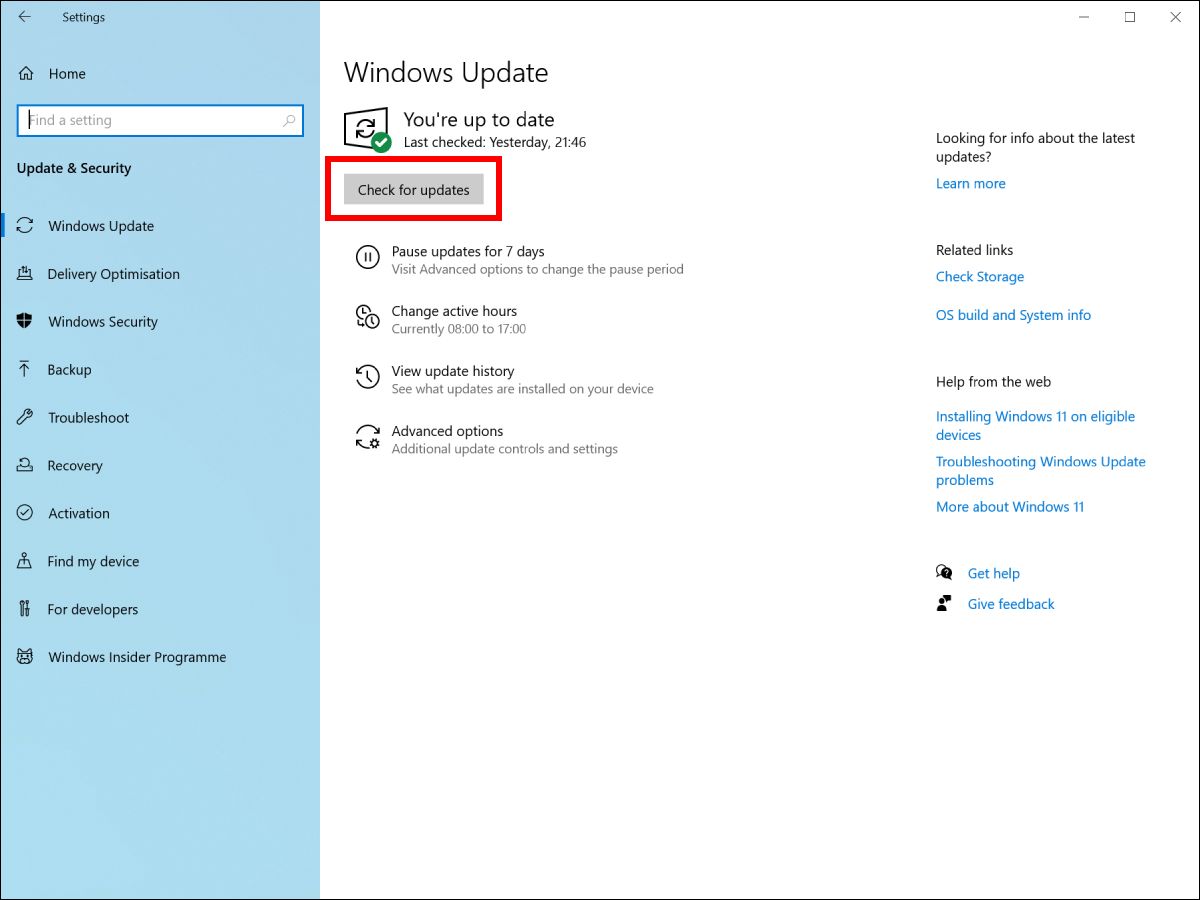Select Windows Insider Programme label in sidebar
Image resolution: width=1200 pixels, height=900 pixels.
click(x=137, y=657)
